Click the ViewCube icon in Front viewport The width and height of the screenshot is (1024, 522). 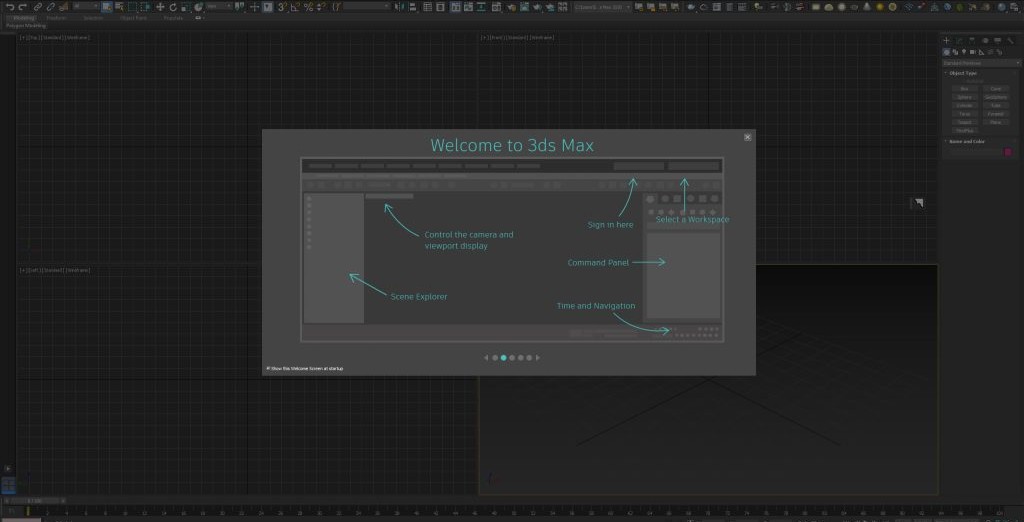(918, 203)
